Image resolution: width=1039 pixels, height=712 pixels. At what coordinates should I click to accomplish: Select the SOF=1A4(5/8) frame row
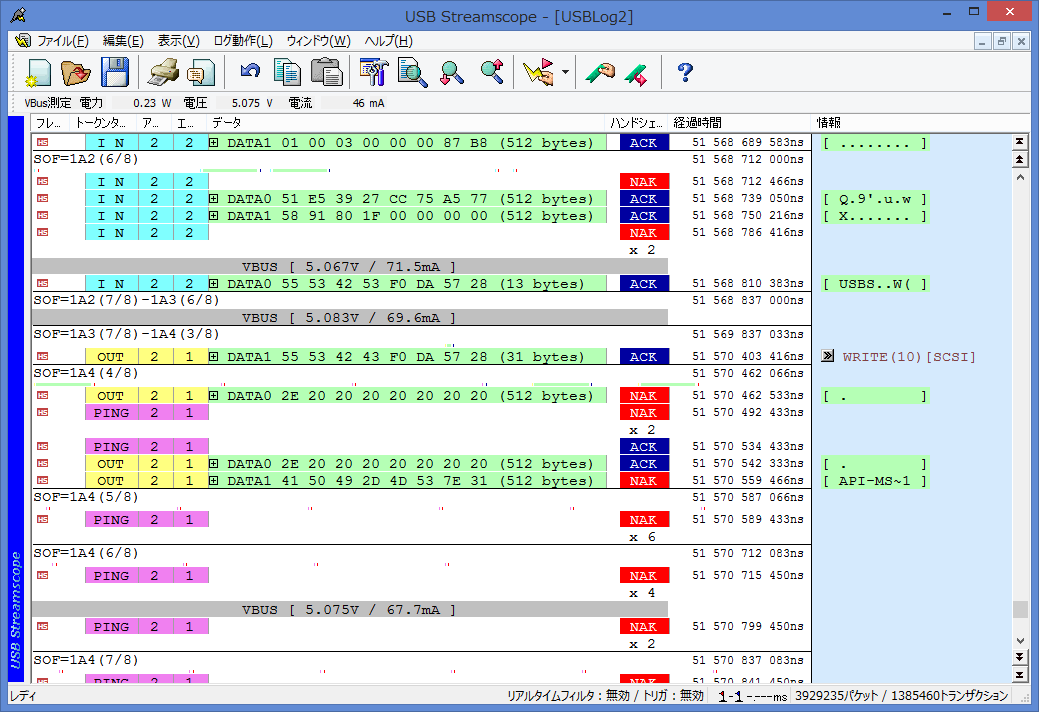[x=421, y=497]
